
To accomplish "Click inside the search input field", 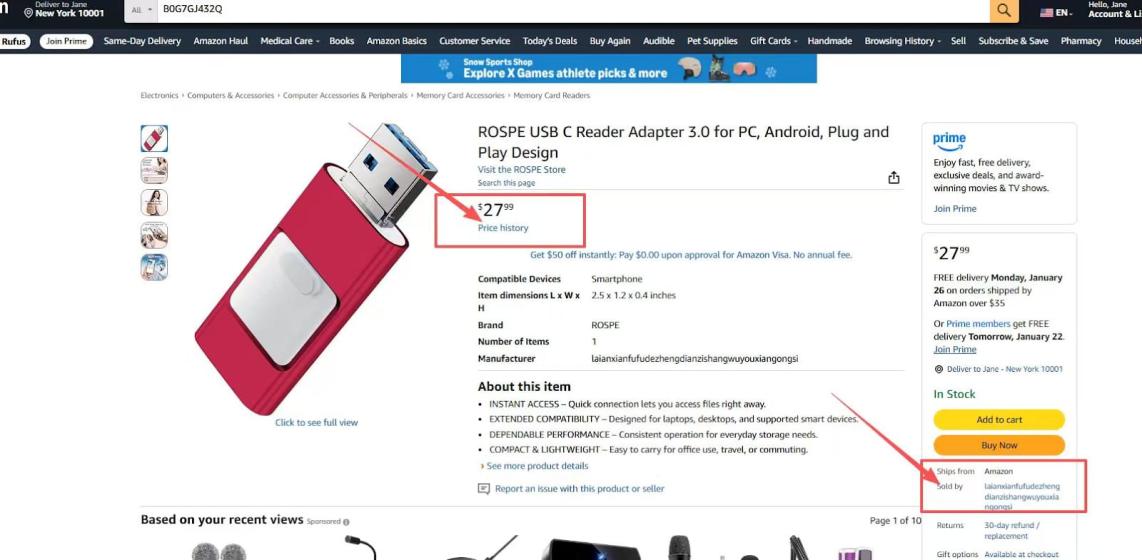I will coord(573,10).
